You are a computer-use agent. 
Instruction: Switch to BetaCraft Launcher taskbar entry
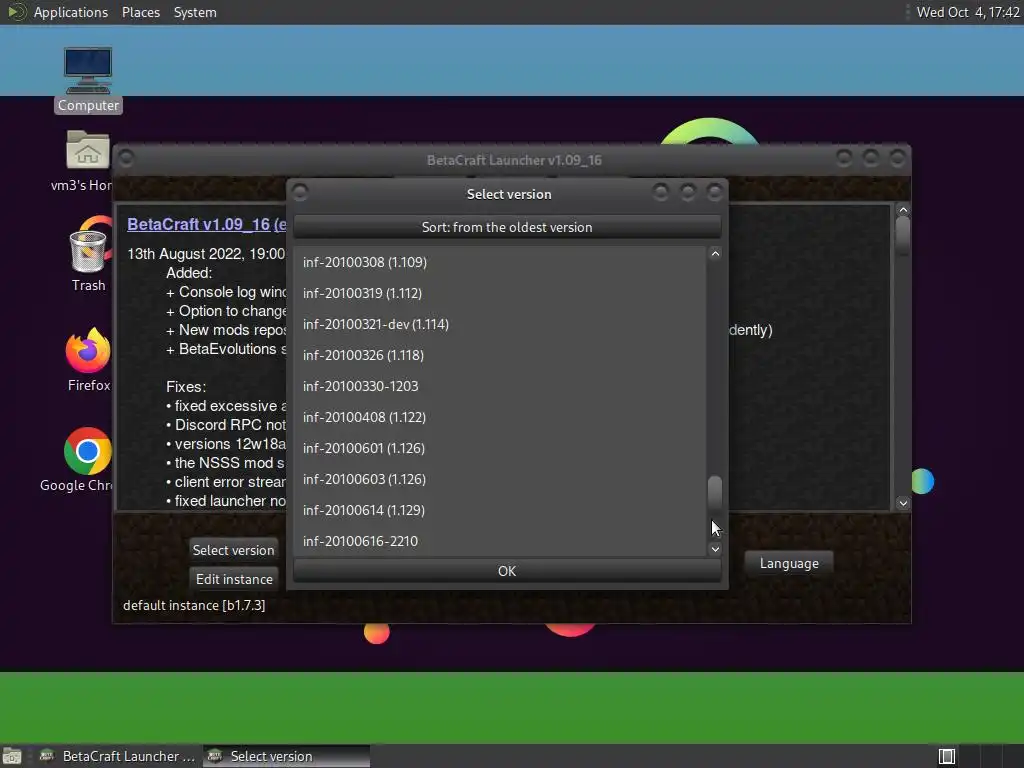coord(118,756)
